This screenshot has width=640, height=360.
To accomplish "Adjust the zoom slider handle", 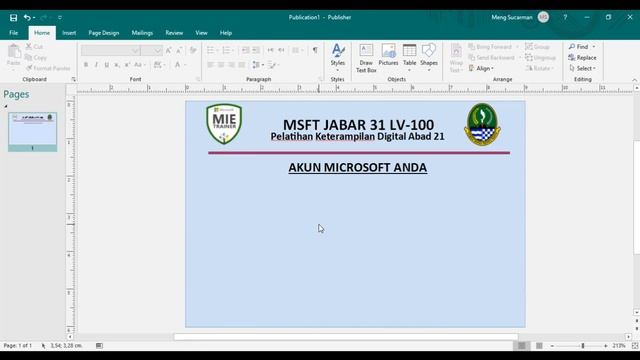I will coord(582,346).
